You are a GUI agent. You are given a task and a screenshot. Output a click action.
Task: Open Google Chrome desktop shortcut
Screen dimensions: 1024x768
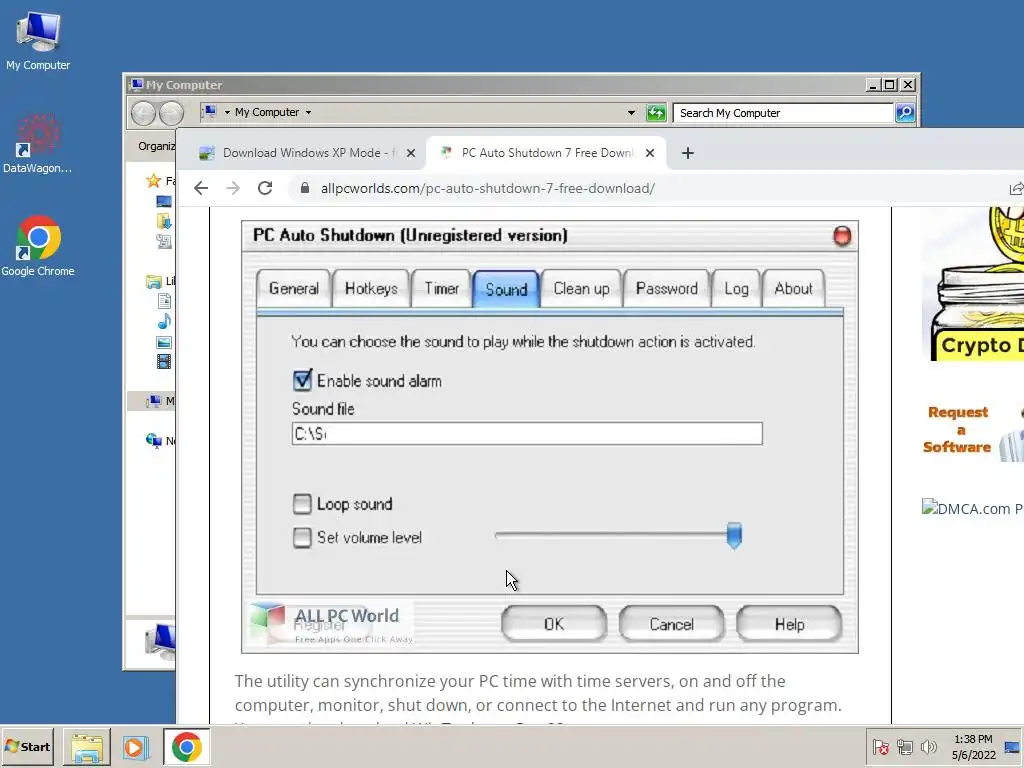[x=37, y=246]
